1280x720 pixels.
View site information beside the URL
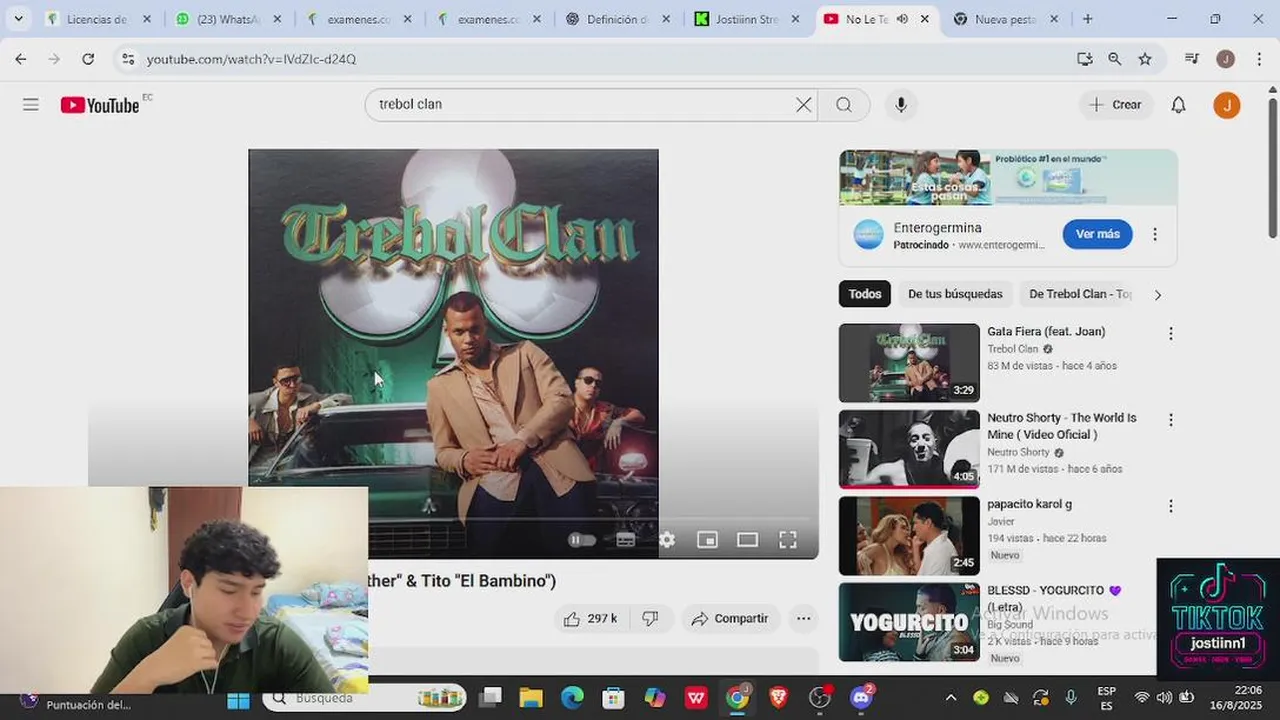point(128,59)
